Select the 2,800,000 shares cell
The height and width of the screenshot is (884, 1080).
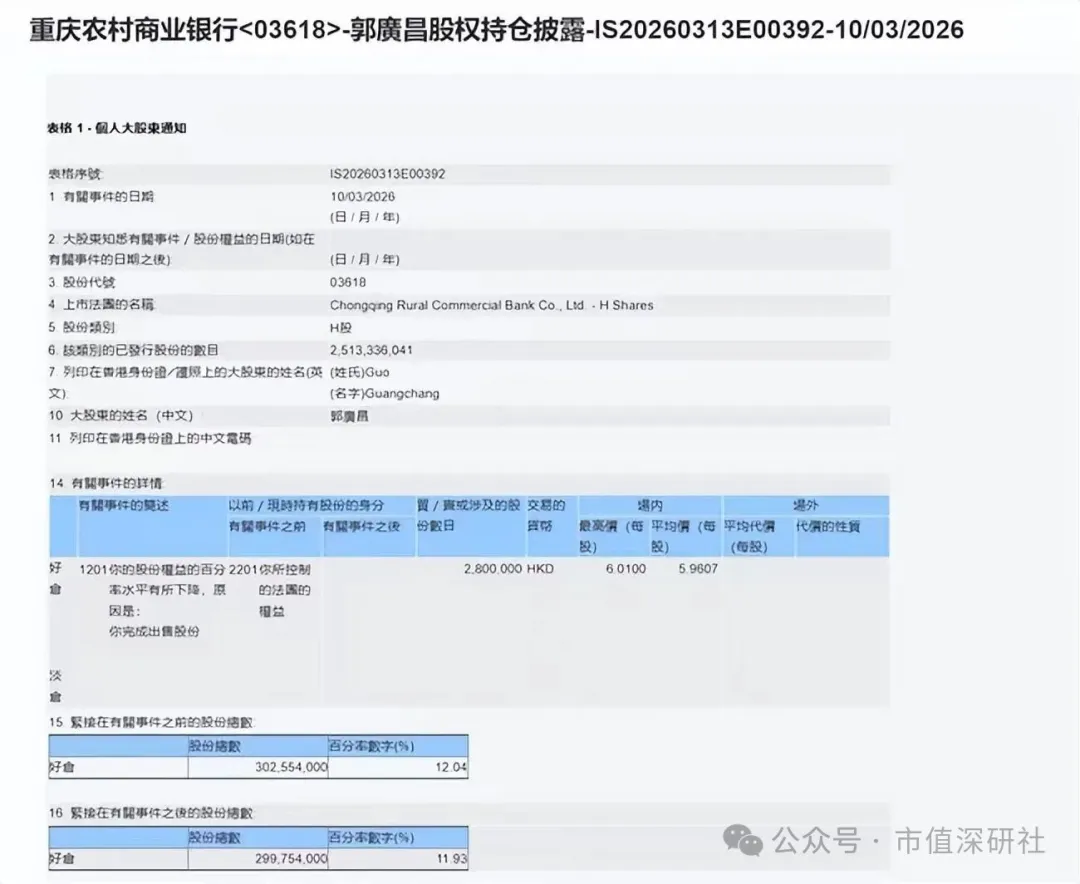coord(492,568)
